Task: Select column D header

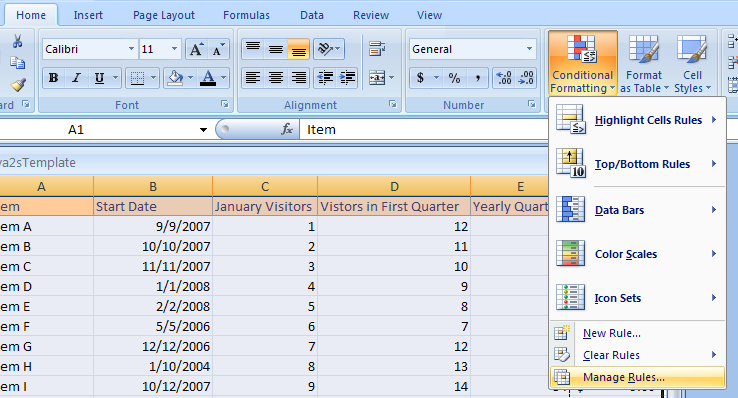Action: tap(394, 187)
